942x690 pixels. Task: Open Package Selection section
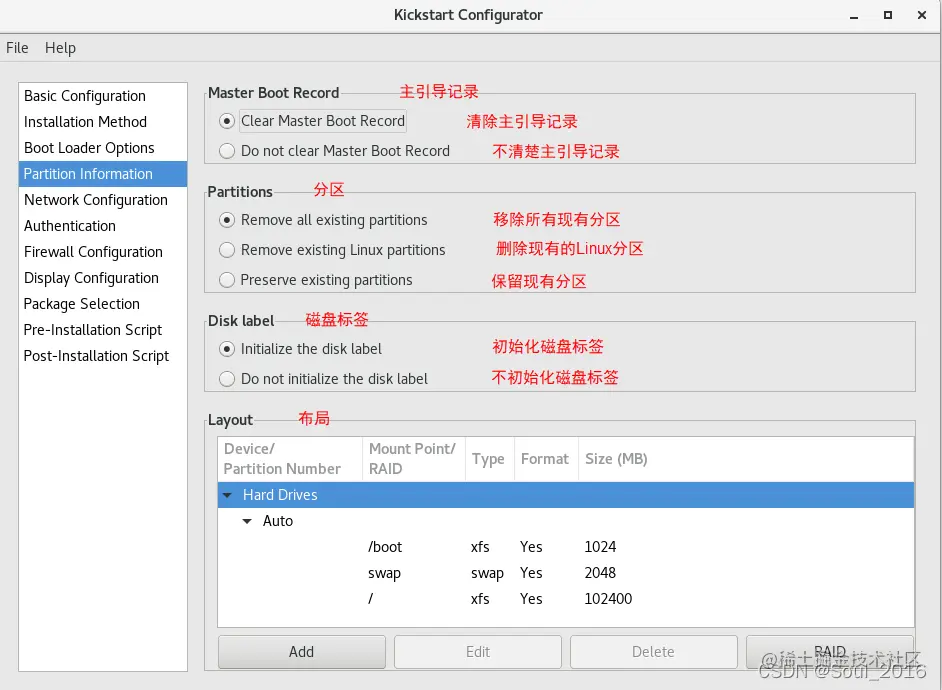tap(103, 304)
